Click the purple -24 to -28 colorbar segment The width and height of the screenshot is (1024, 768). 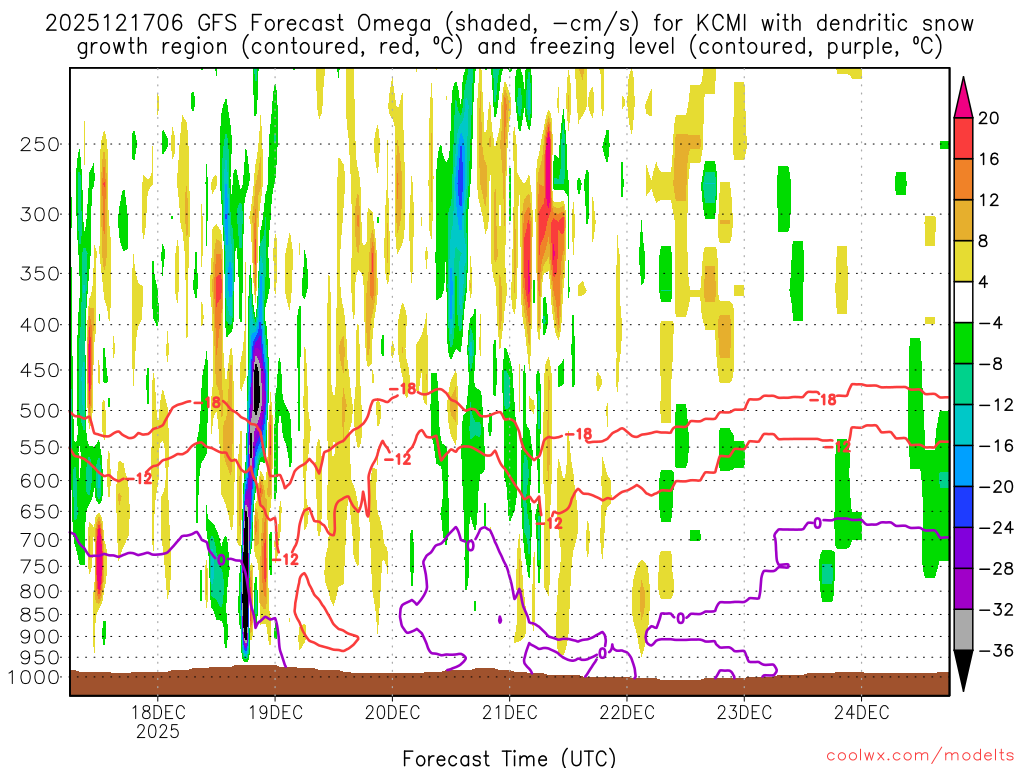pyautogui.click(x=963, y=548)
